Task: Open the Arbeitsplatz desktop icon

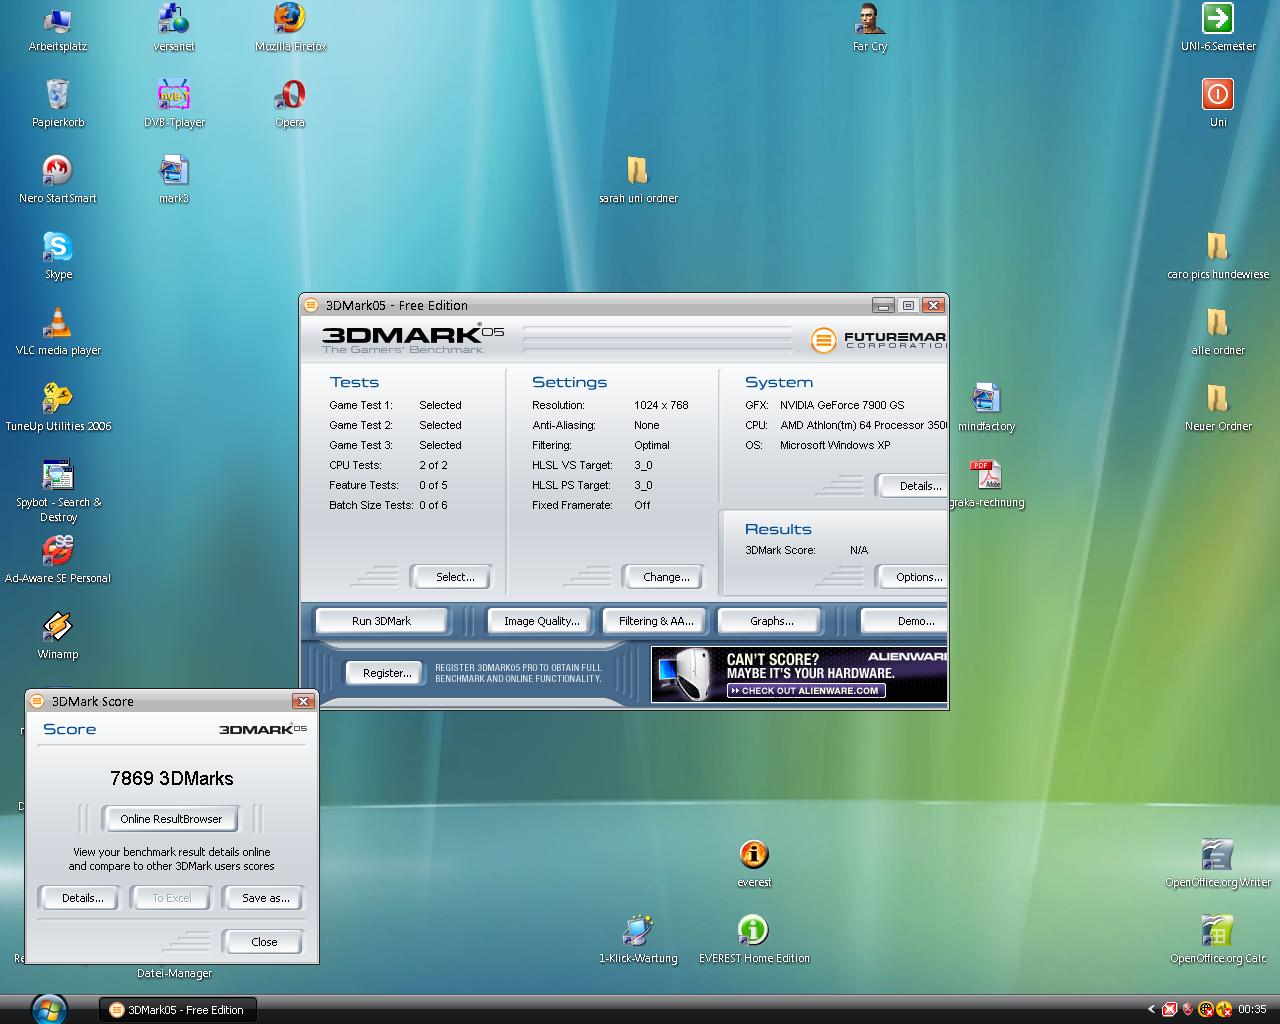Action: click(x=58, y=29)
